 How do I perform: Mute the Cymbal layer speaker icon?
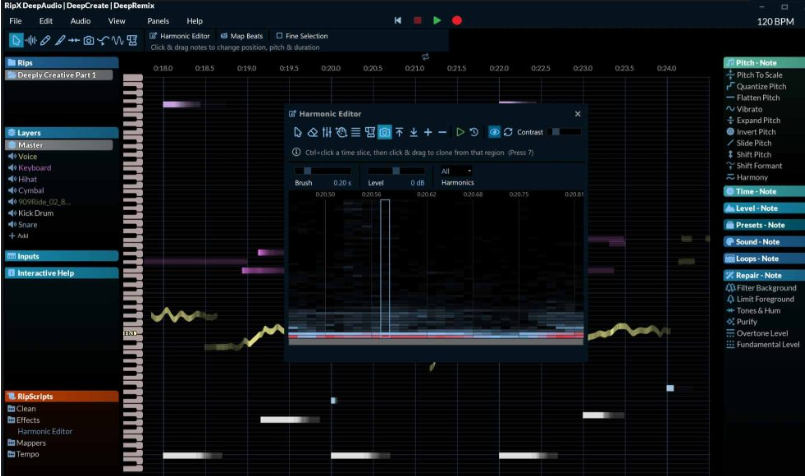pos(12,191)
